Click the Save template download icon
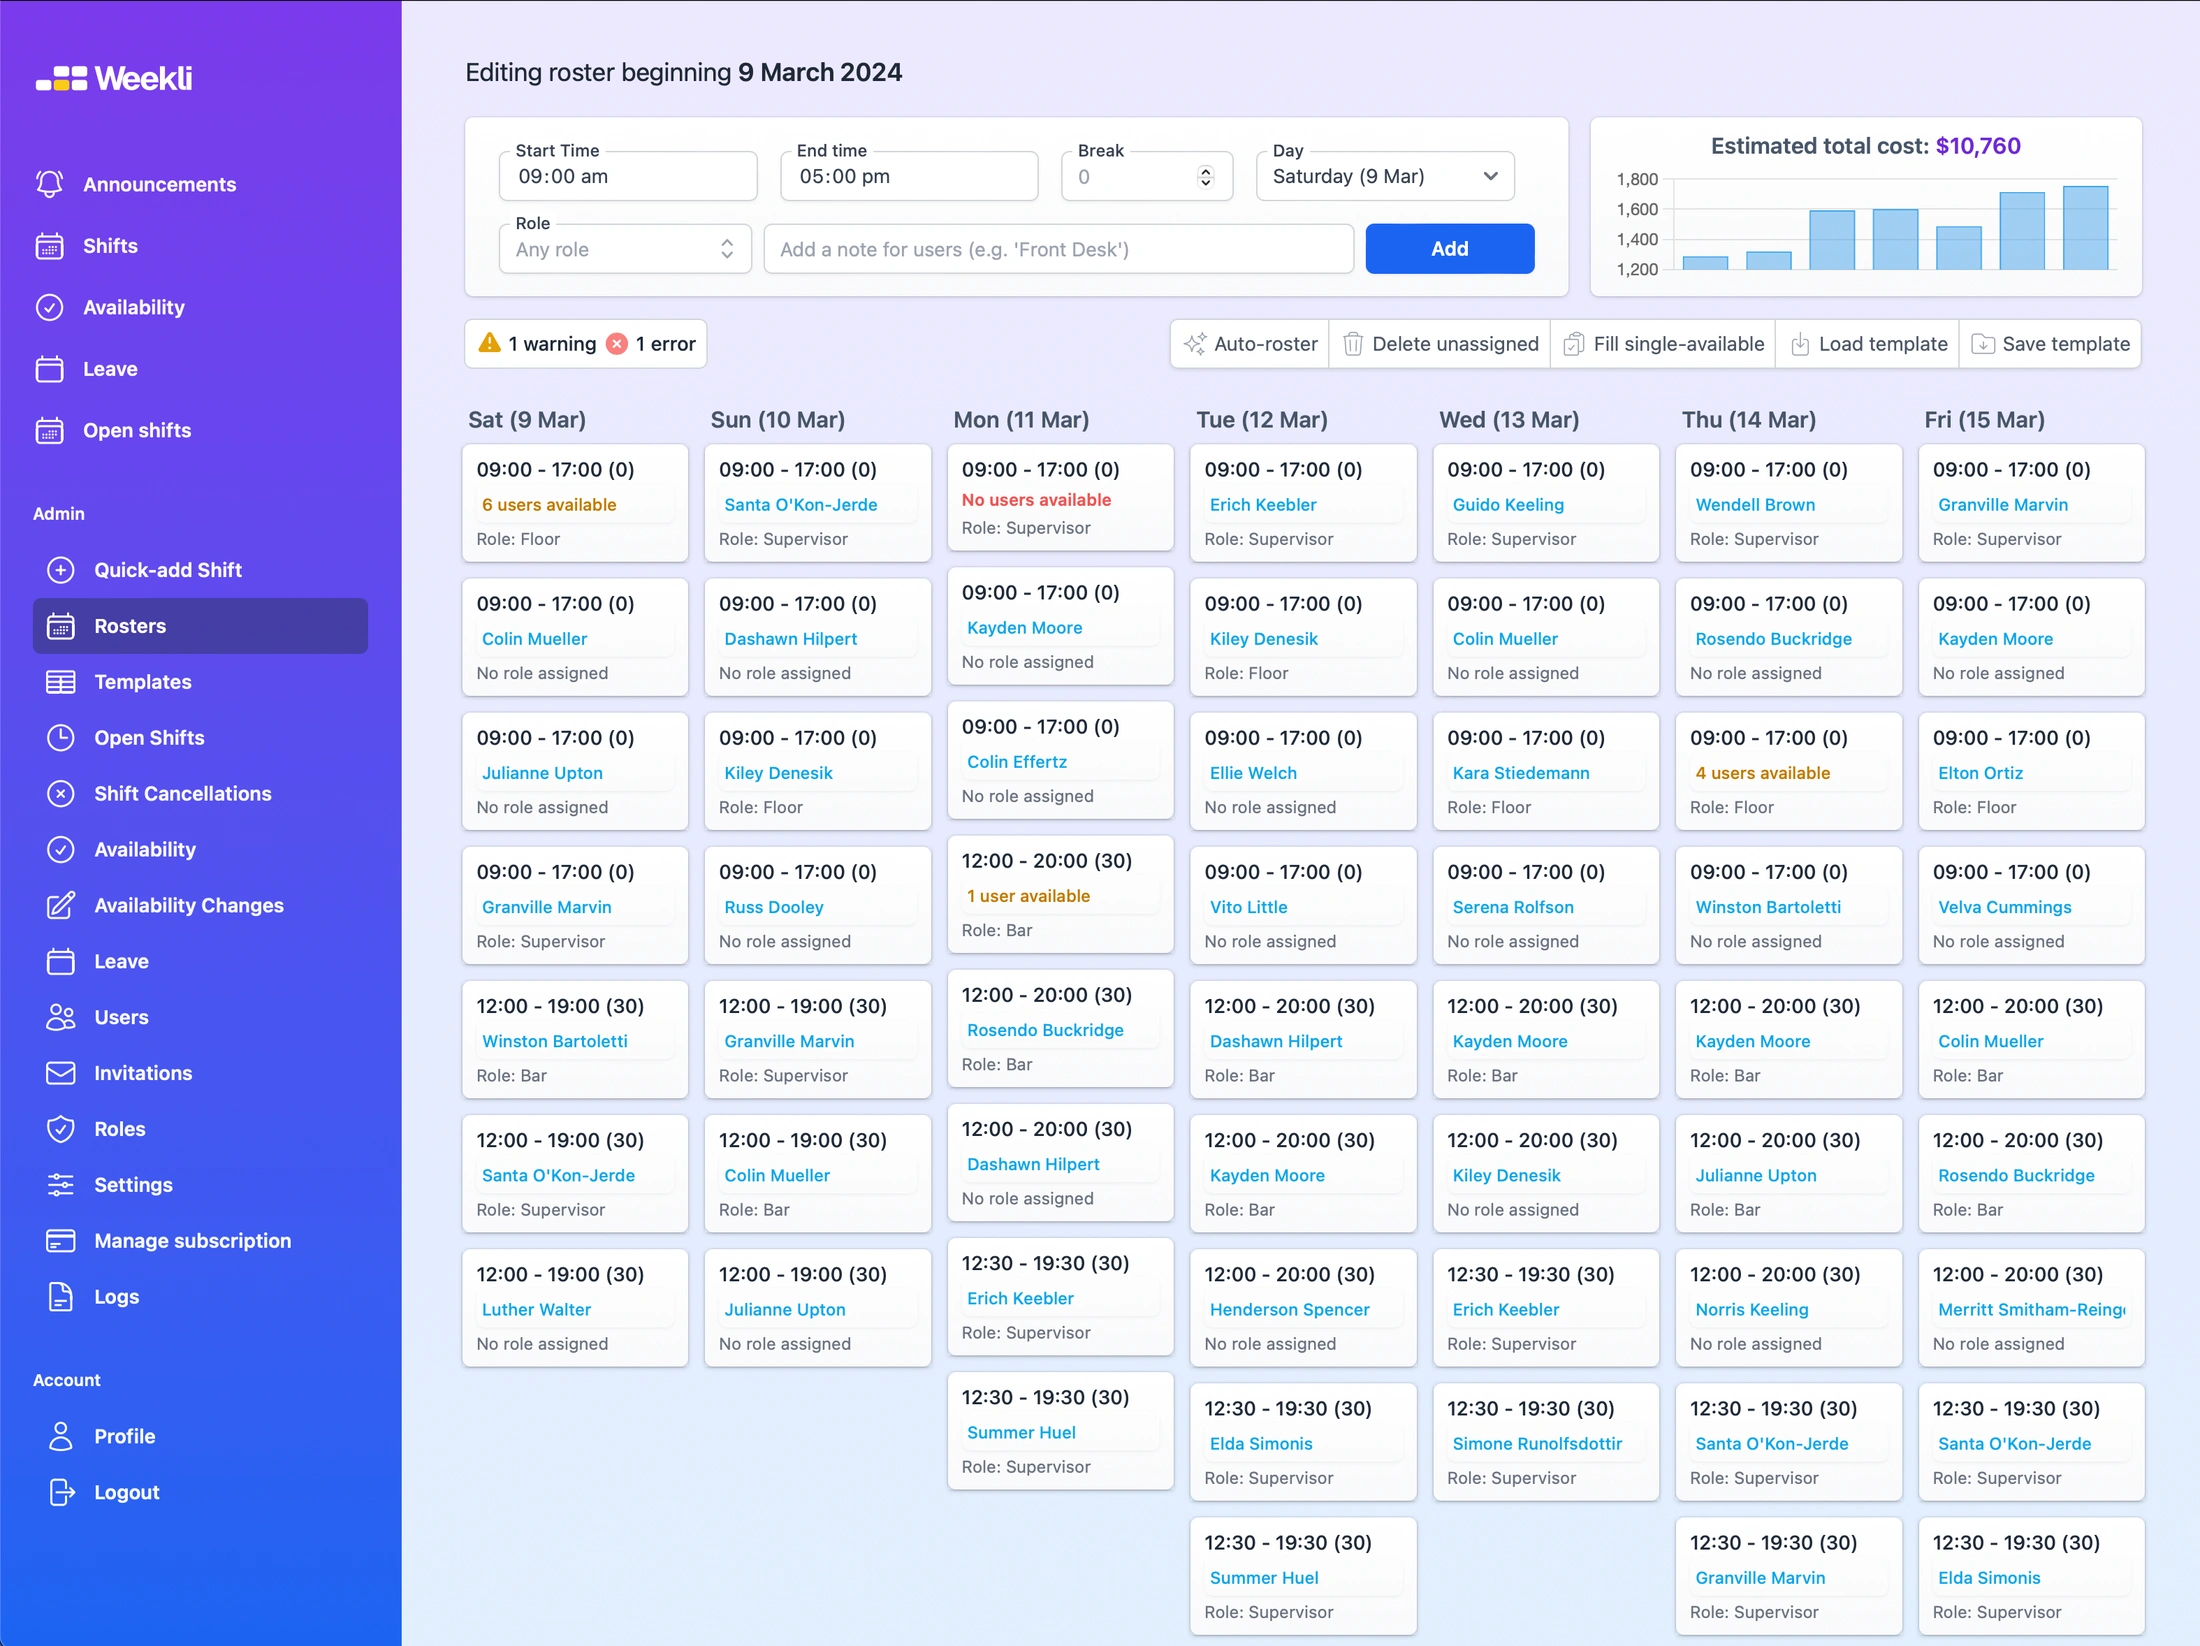The width and height of the screenshot is (2200, 1646). (1982, 344)
